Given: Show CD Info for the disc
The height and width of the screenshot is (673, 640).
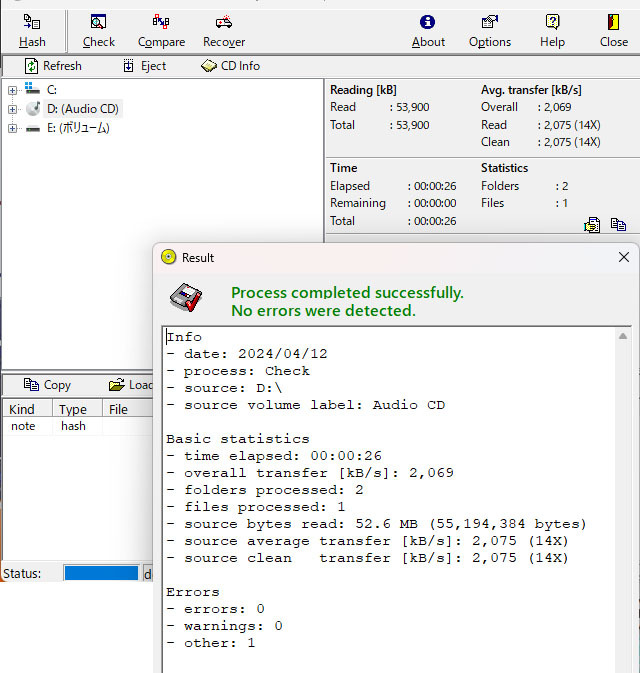Looking at the screenshot, I should point(230,66).
